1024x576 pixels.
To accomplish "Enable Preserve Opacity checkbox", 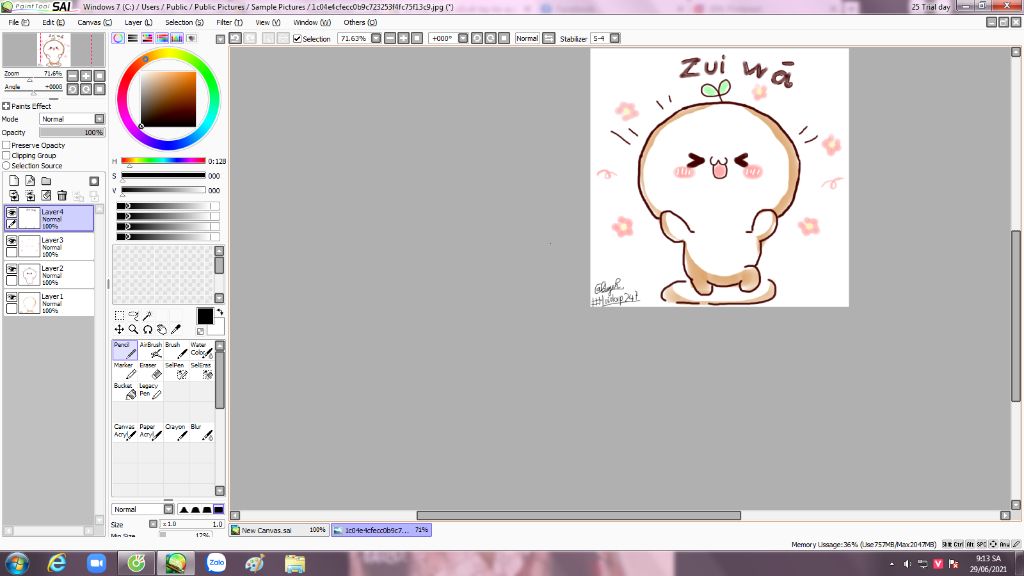I will point(7,145).
